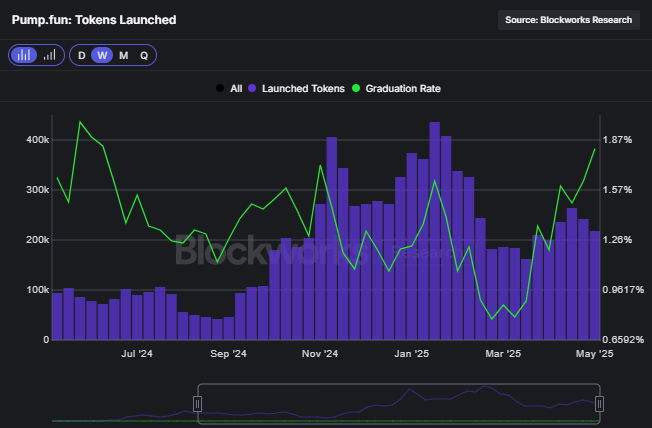Switch to the cumulative chart view icon
This screenshot has width=652, height=428.
pos(49,55)
